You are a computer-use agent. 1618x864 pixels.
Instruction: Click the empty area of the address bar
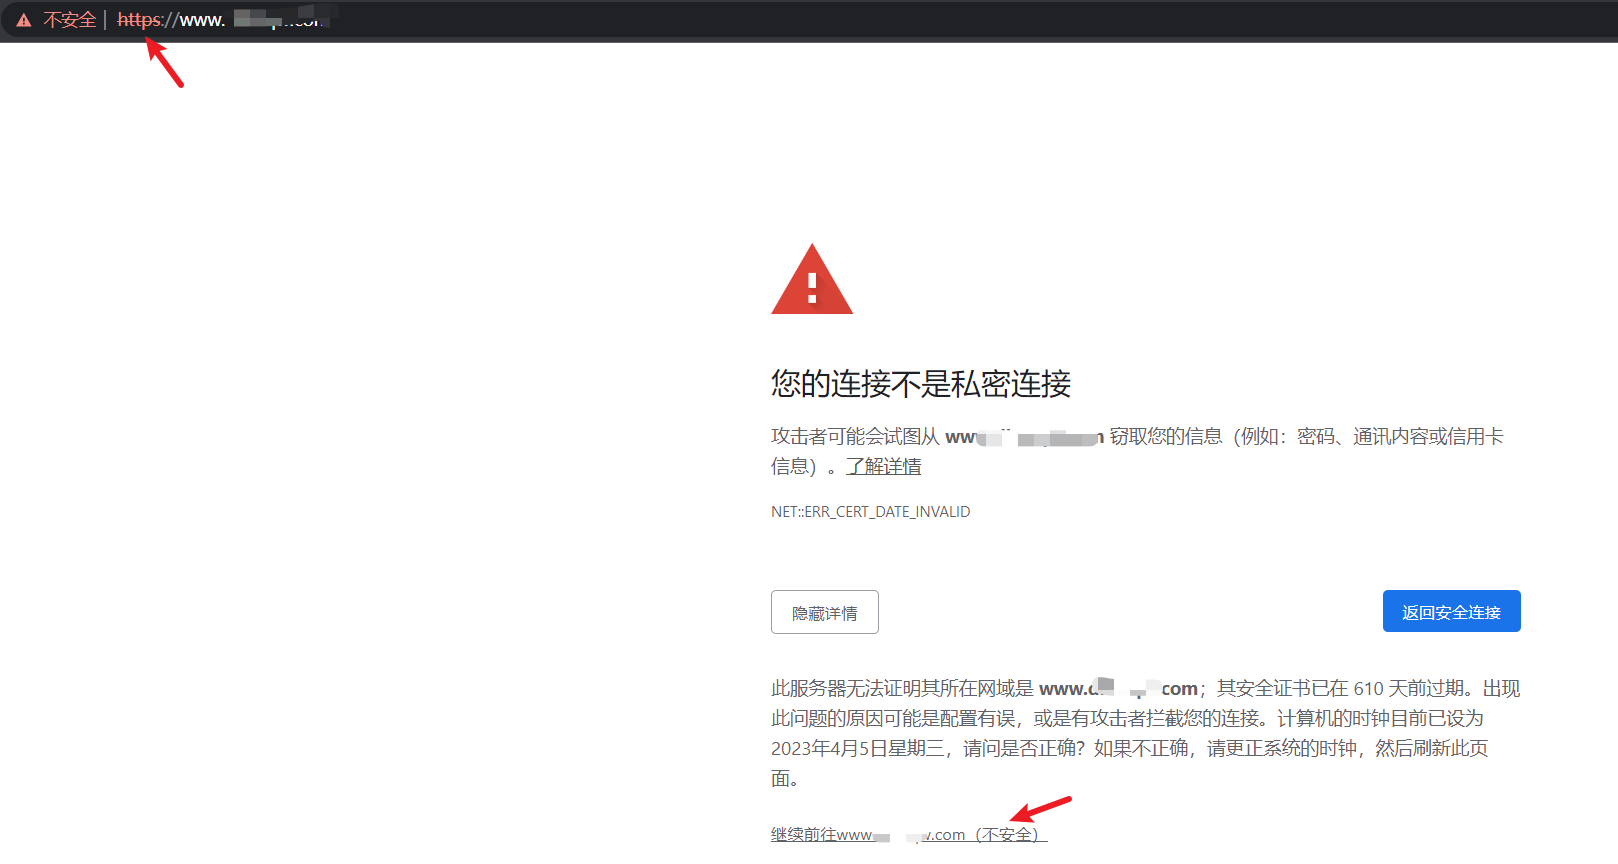(x=900, y=20)
